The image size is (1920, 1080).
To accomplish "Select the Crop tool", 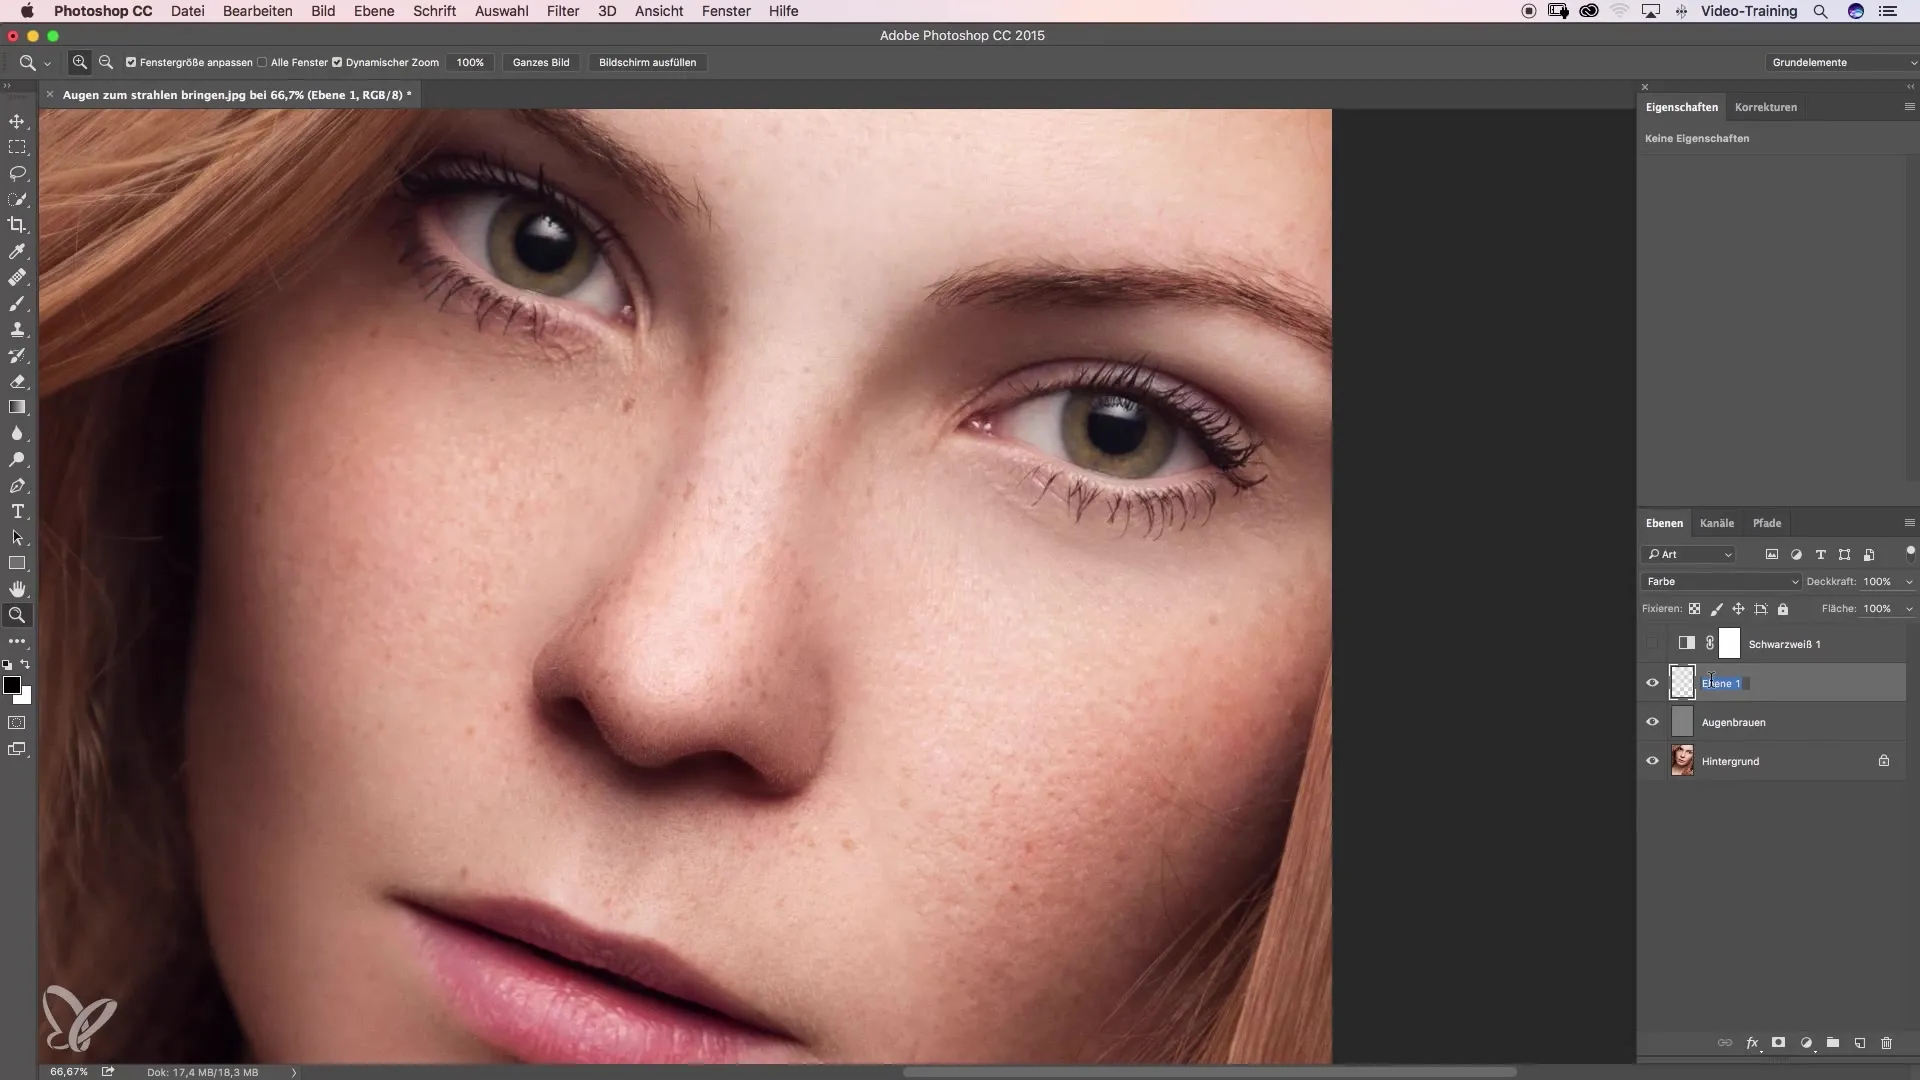I will 17,225.
